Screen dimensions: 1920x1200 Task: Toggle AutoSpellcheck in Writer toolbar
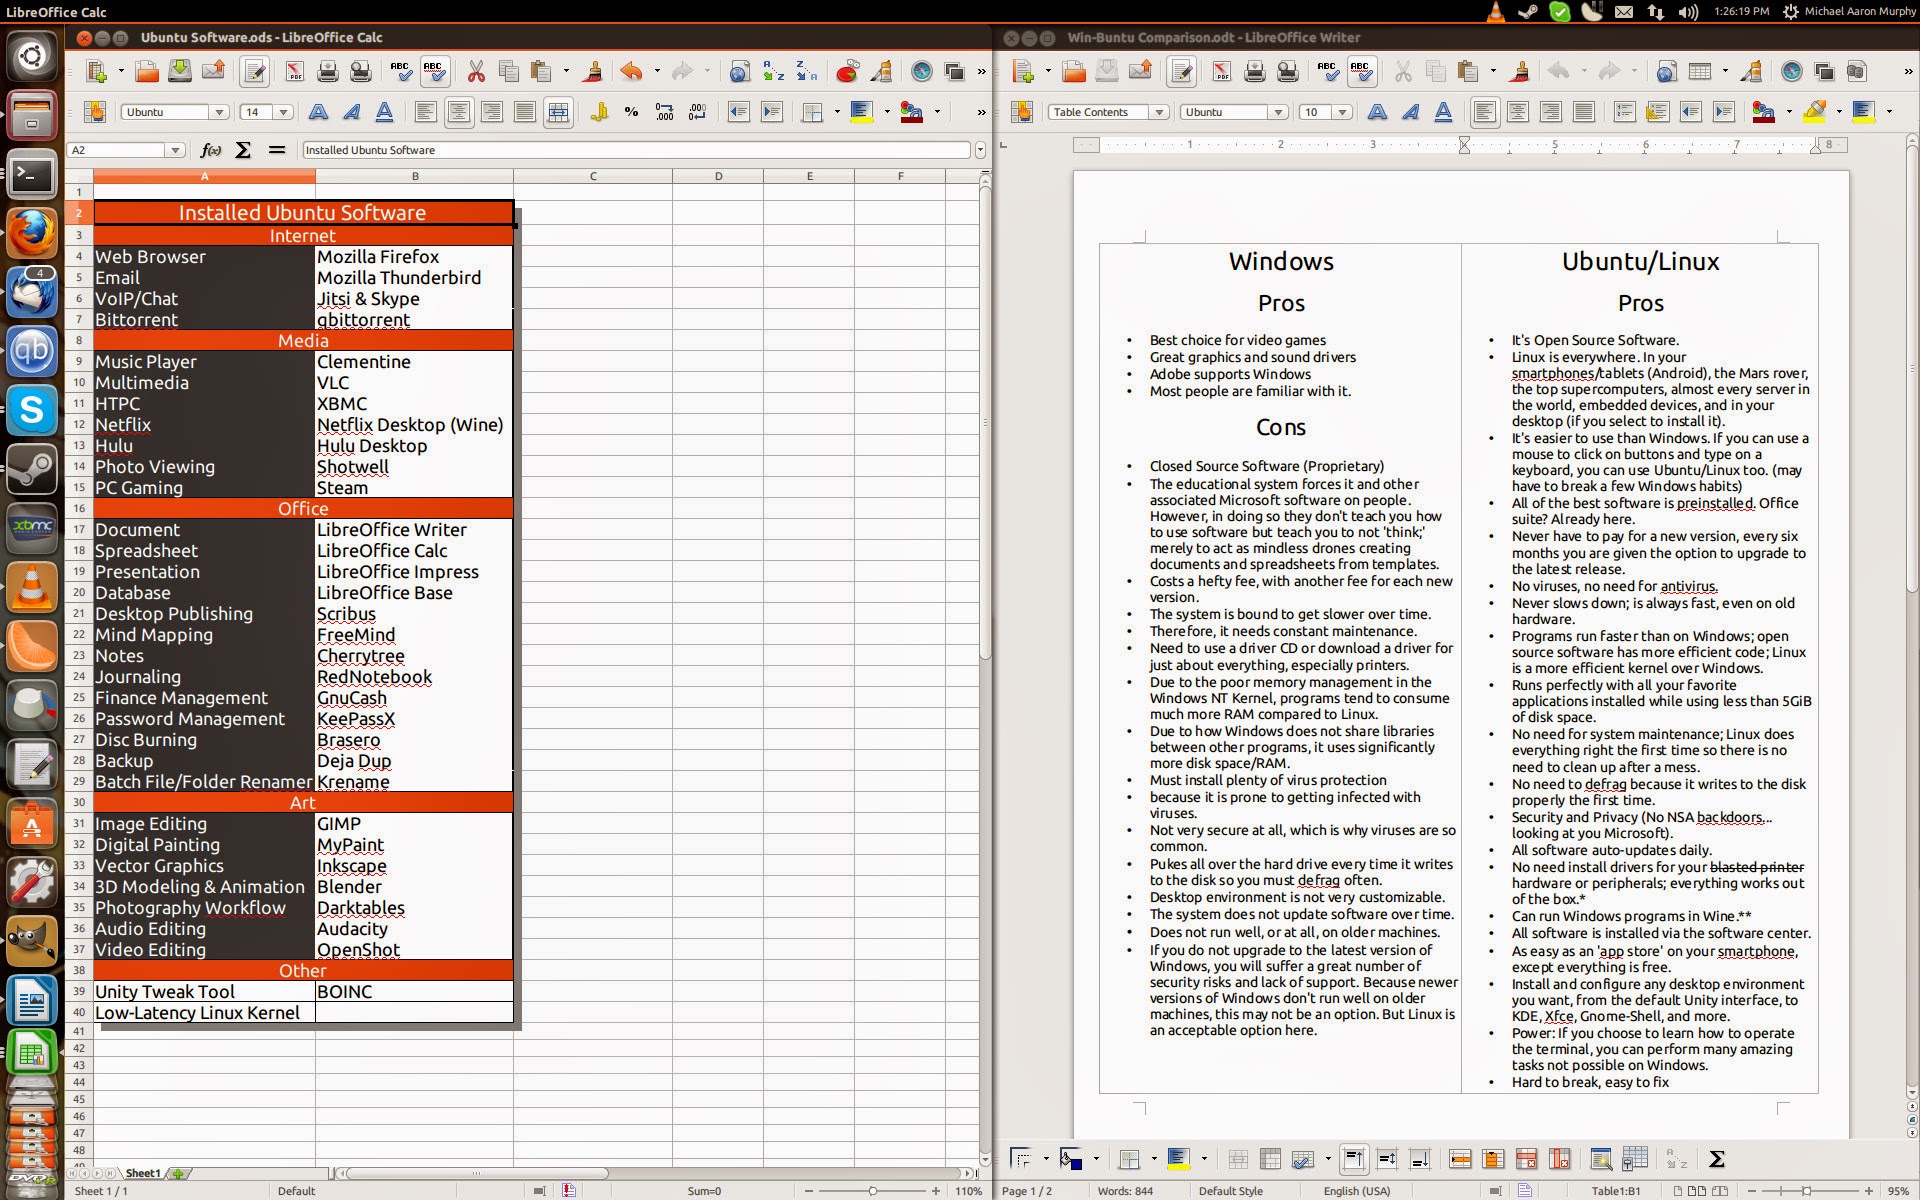point(1361,71)
